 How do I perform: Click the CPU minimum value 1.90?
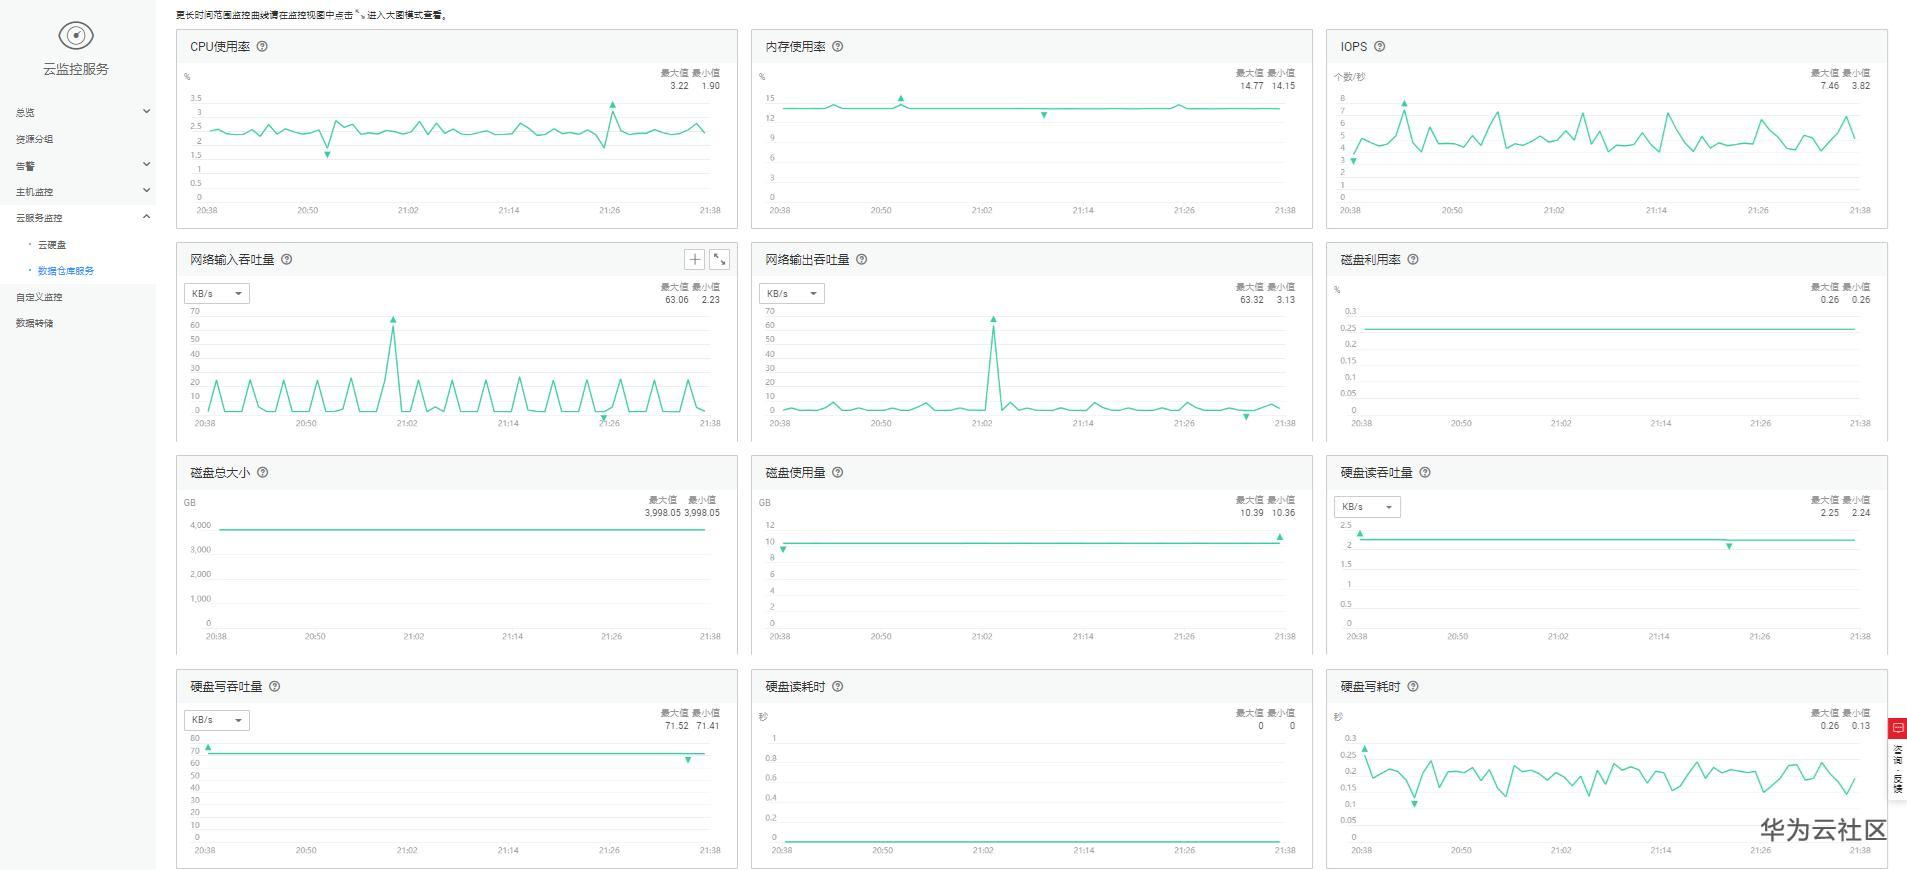[x=710, y=86]
